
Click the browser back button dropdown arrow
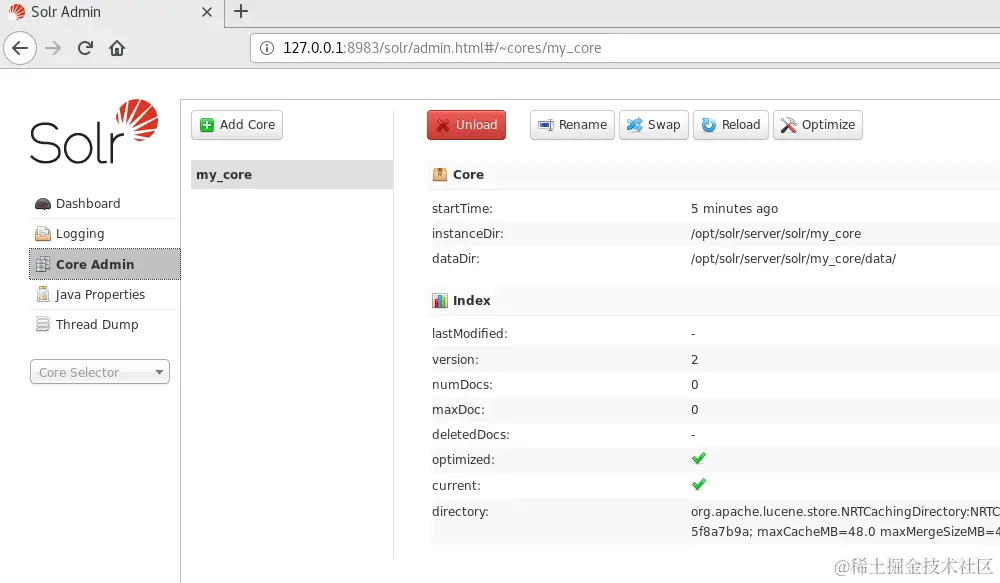coord(20,47)
